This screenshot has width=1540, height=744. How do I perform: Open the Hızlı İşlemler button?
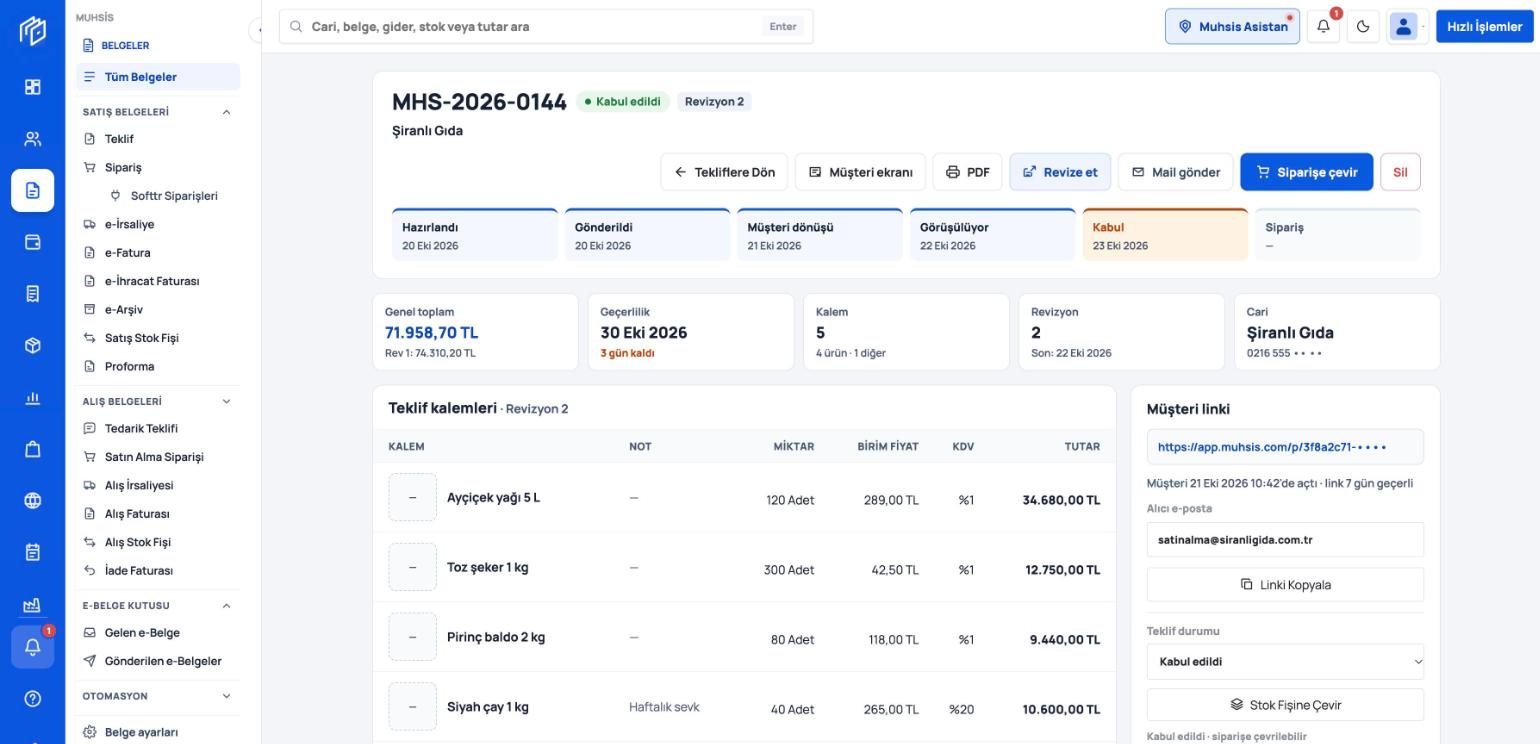click(1484, 27)
